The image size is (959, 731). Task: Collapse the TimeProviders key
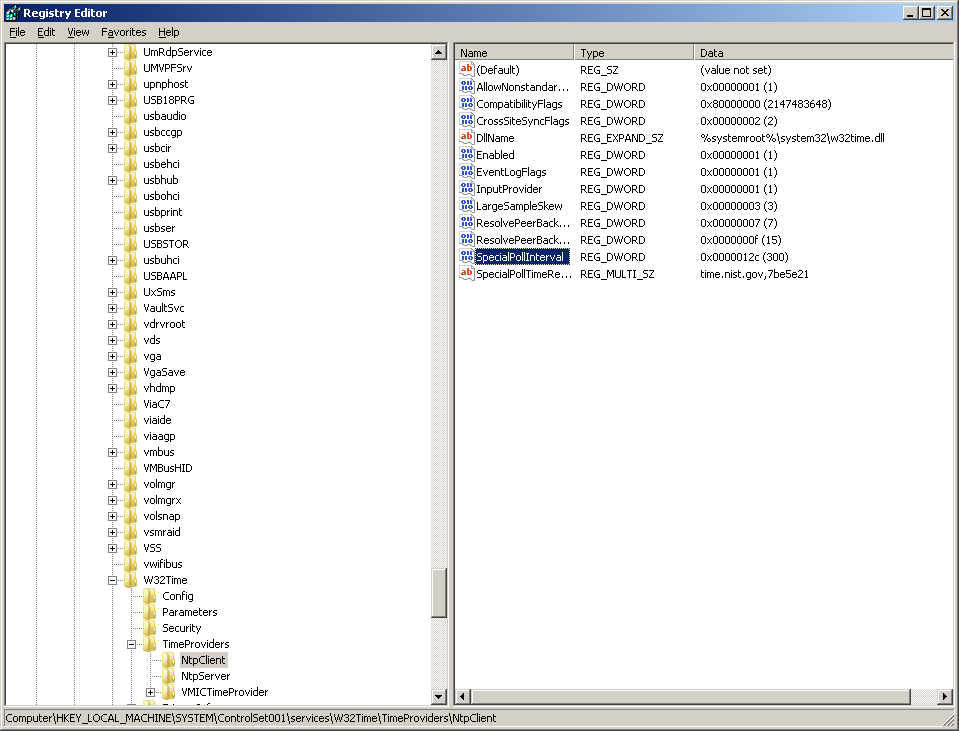pos(131,644)
